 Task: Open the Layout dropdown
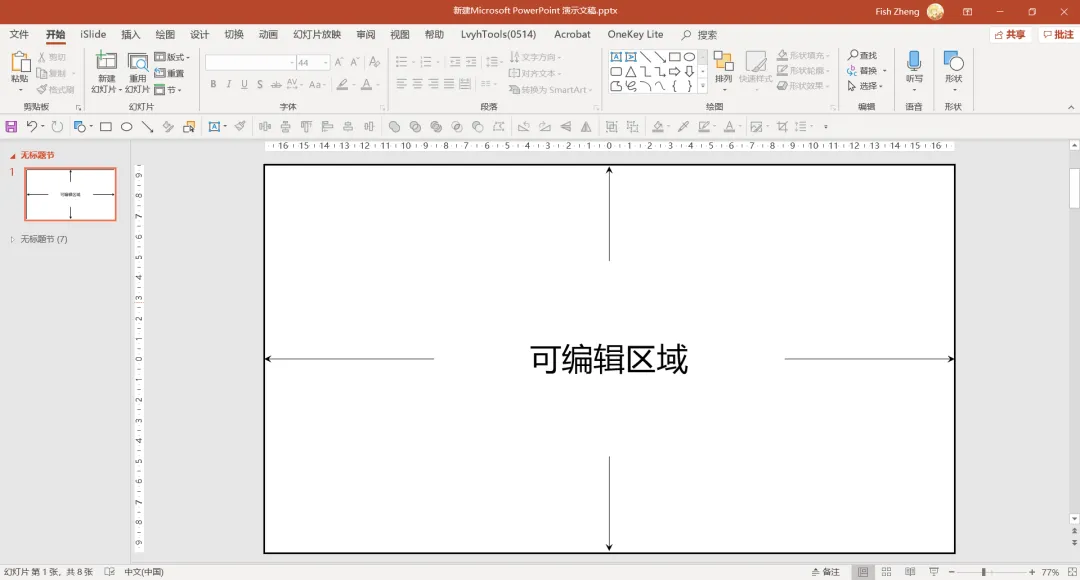tap(172, 56)
